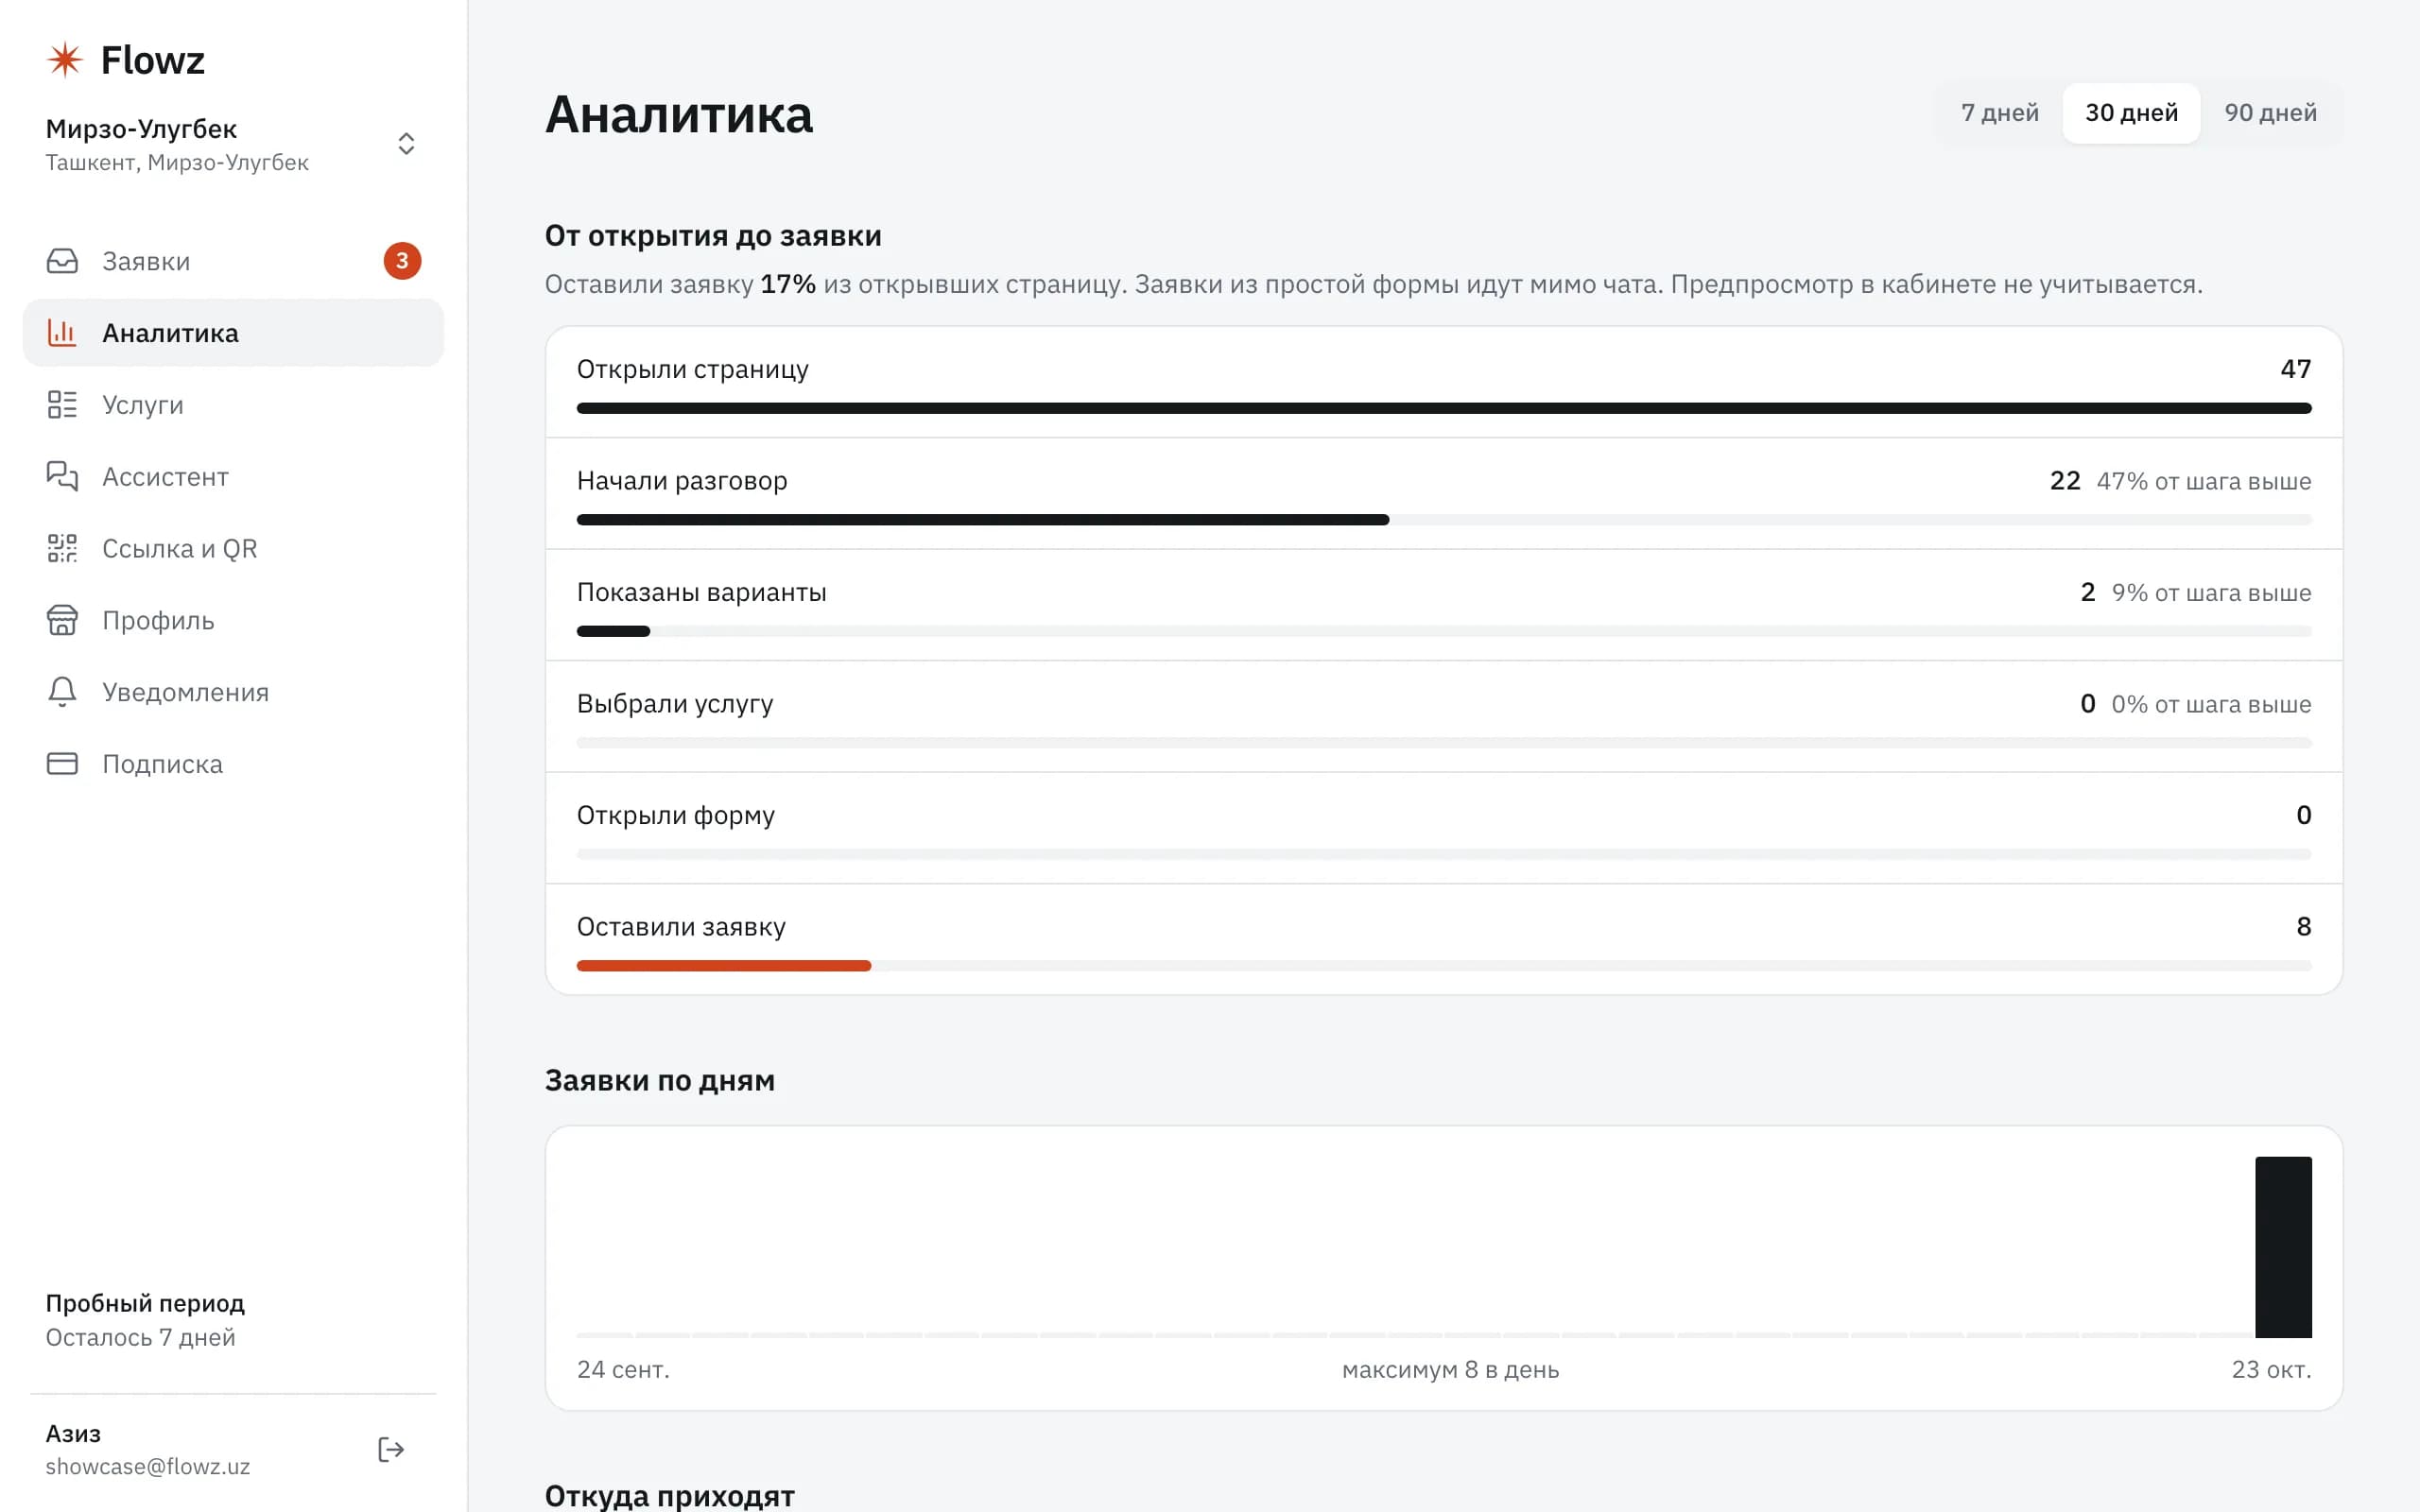2420x1512 pixels.
Task: Click the 'Заявки по дням' heading
Action: 660,1081
